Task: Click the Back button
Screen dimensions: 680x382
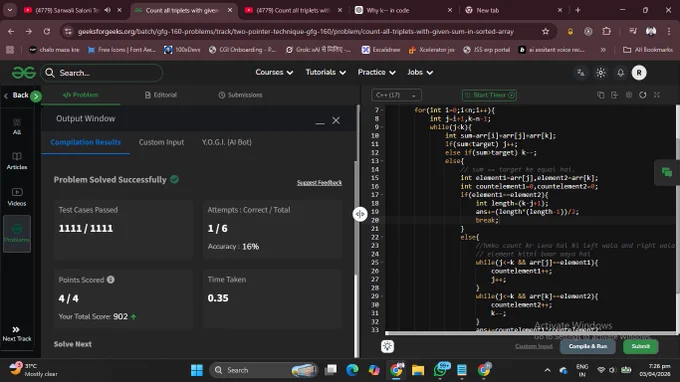Action: point(16,95)
